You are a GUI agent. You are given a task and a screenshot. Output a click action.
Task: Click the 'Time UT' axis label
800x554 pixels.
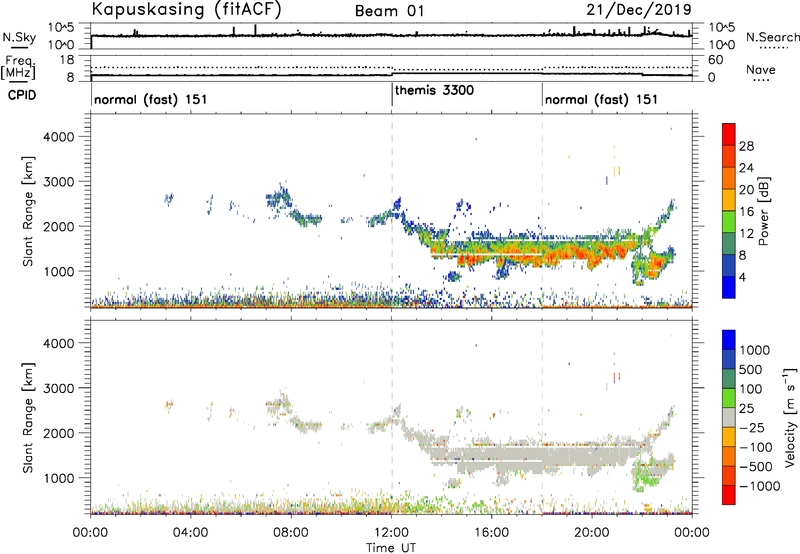pyautogui.click(x=391, y=547)
